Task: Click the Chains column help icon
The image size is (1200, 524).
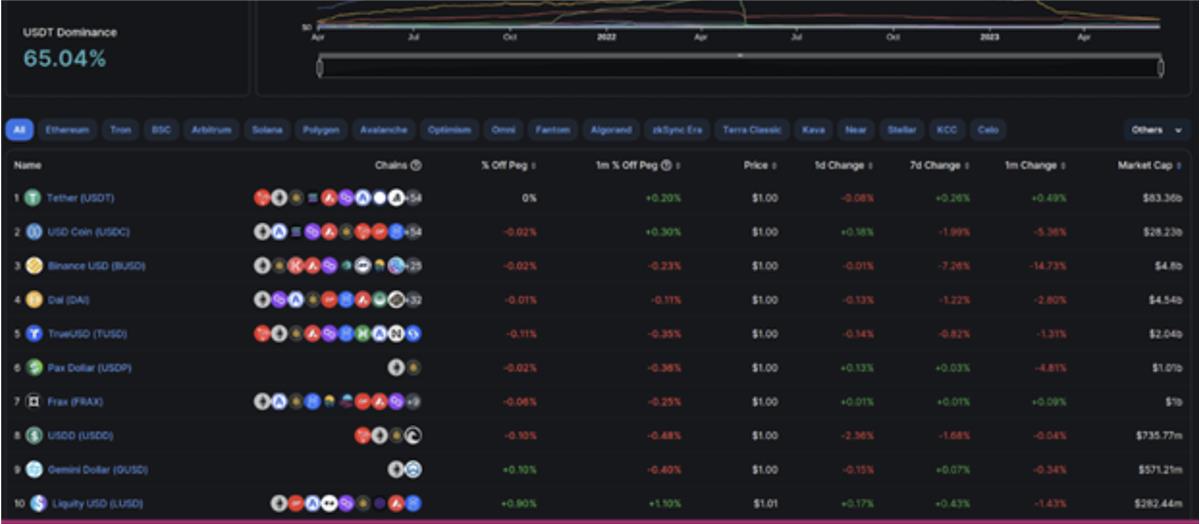Action: [416, 166]
